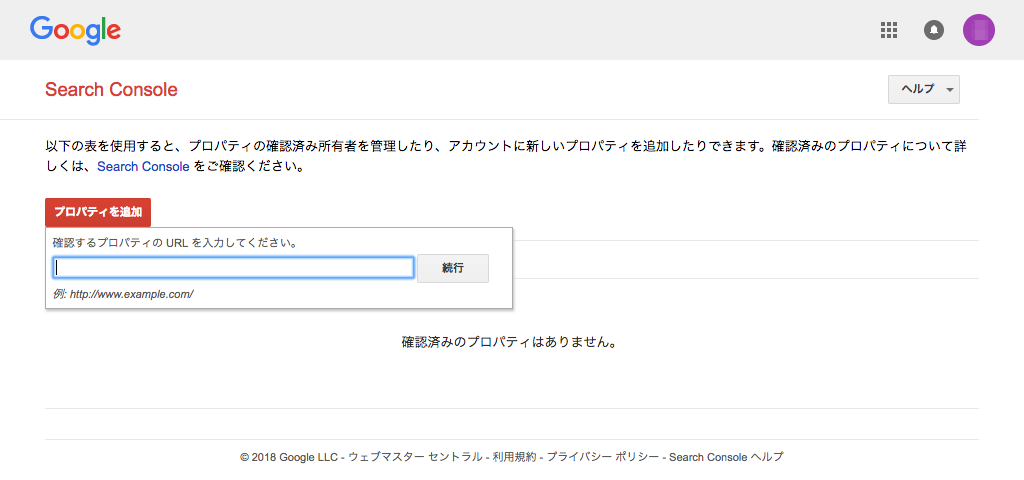This screenshot has height=480, width=1024.
Task: Click the 続行 button
Action: (453, 268)
